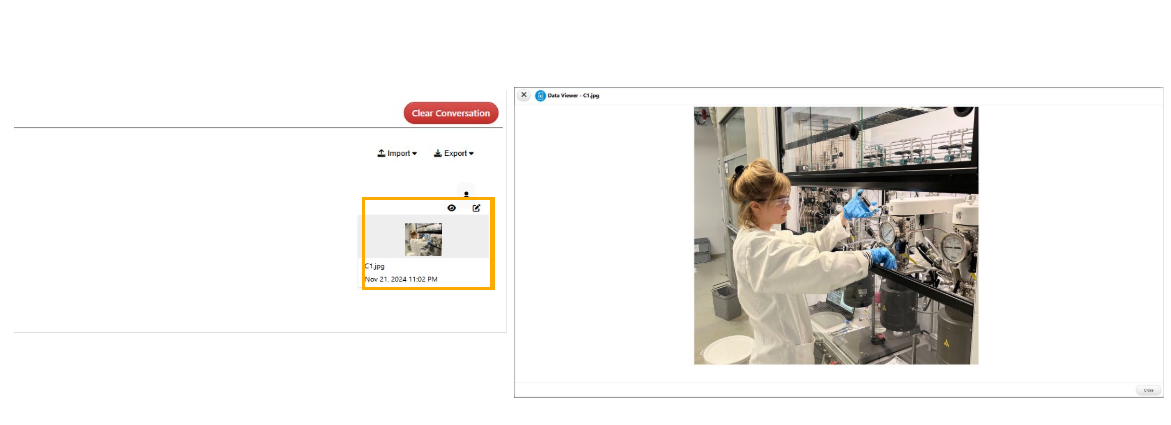The width and height of the screenshot is (1171, 425).
Task: Open the Import dropdown menu
Action: pos(397,153)
